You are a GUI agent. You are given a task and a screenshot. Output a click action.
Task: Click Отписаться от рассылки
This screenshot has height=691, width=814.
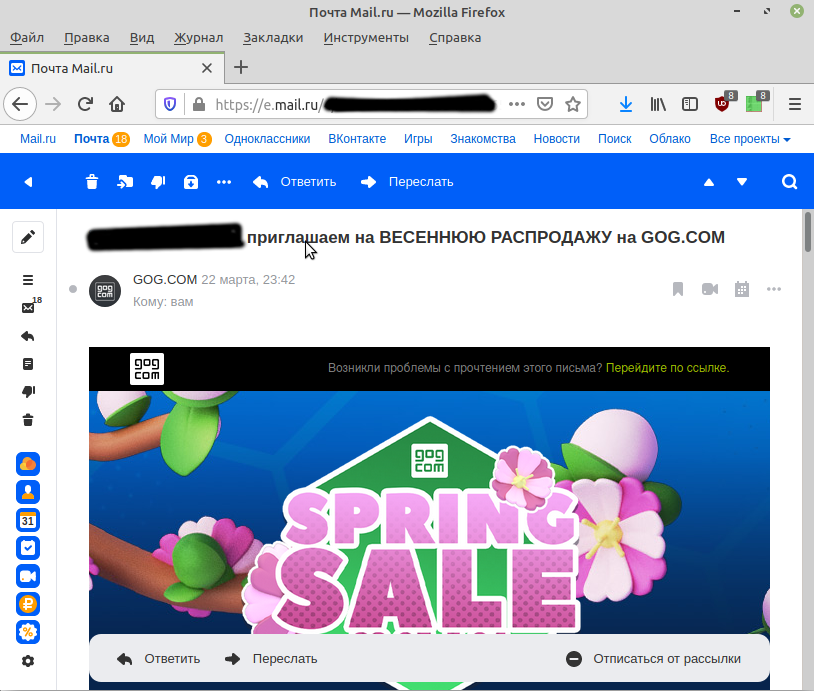click(653, 659)
